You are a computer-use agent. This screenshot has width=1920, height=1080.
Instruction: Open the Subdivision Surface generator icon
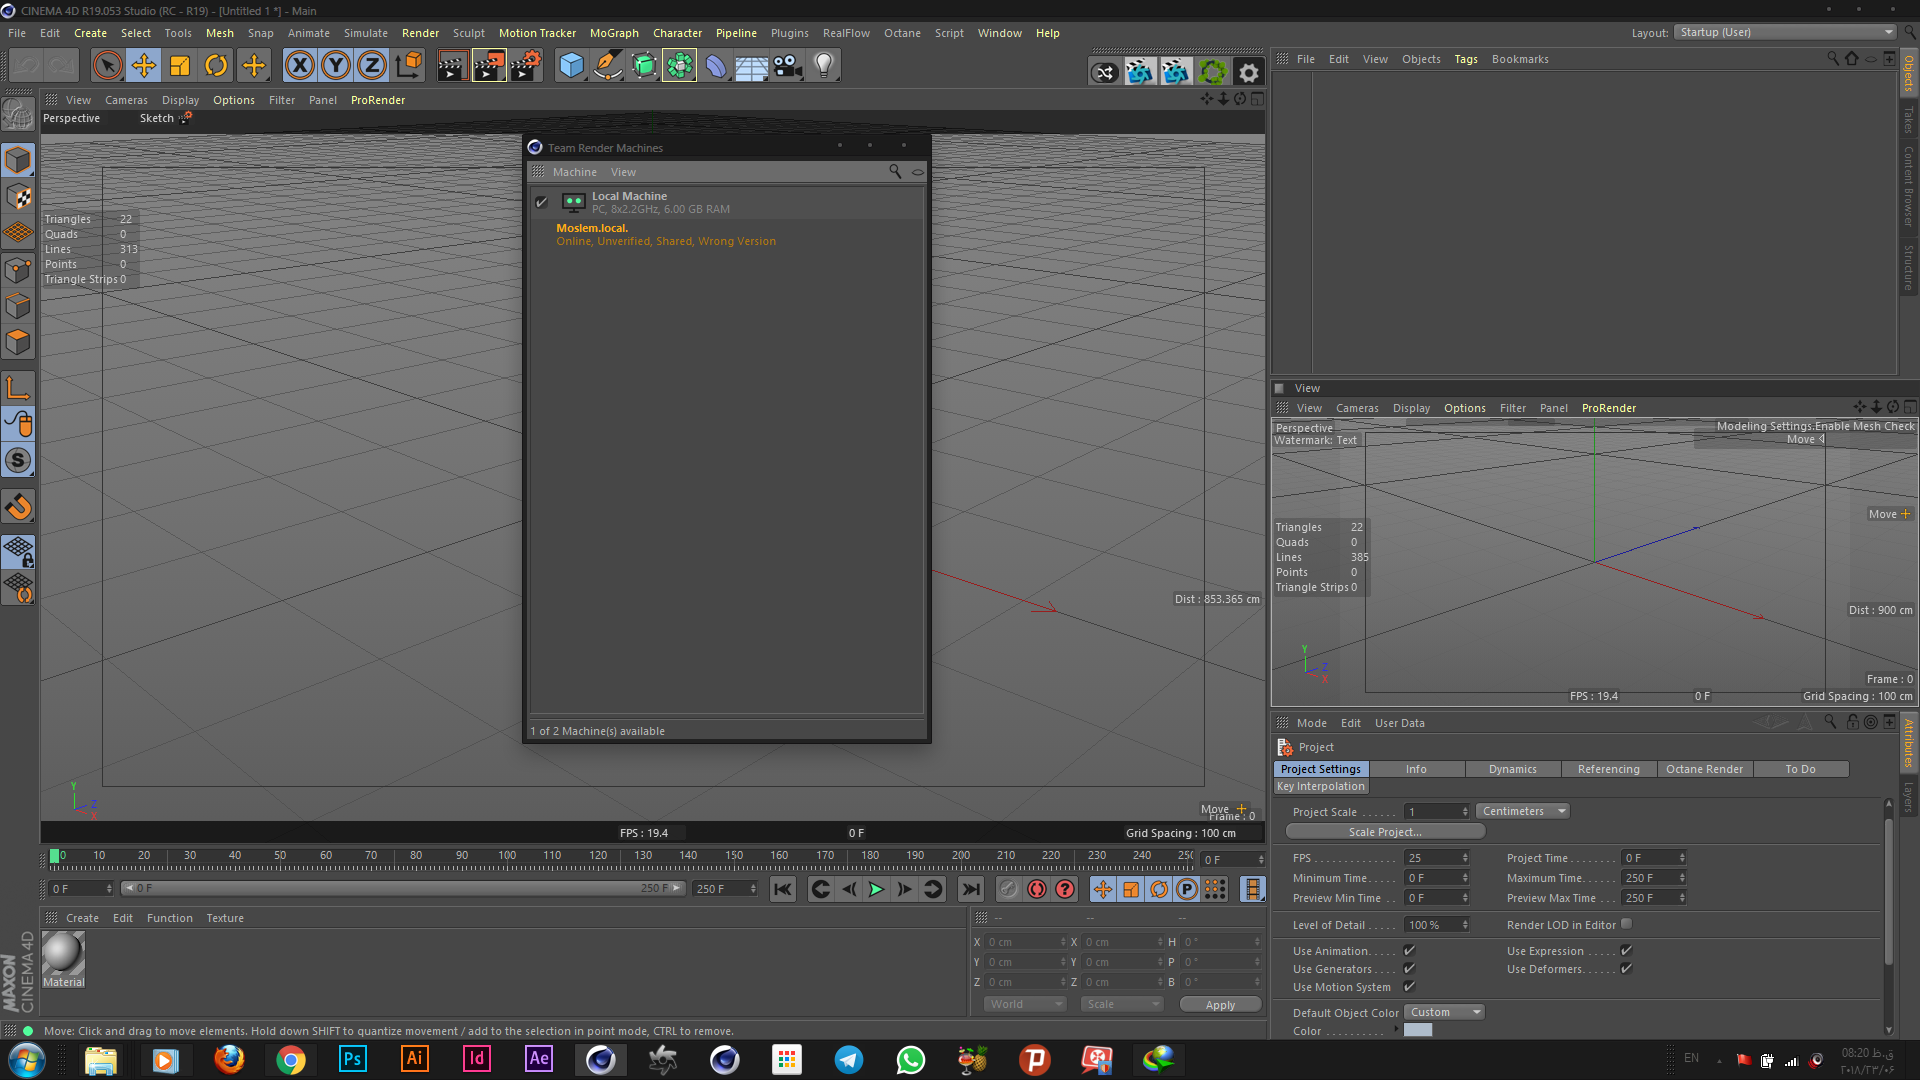click(x=644, y=66)
